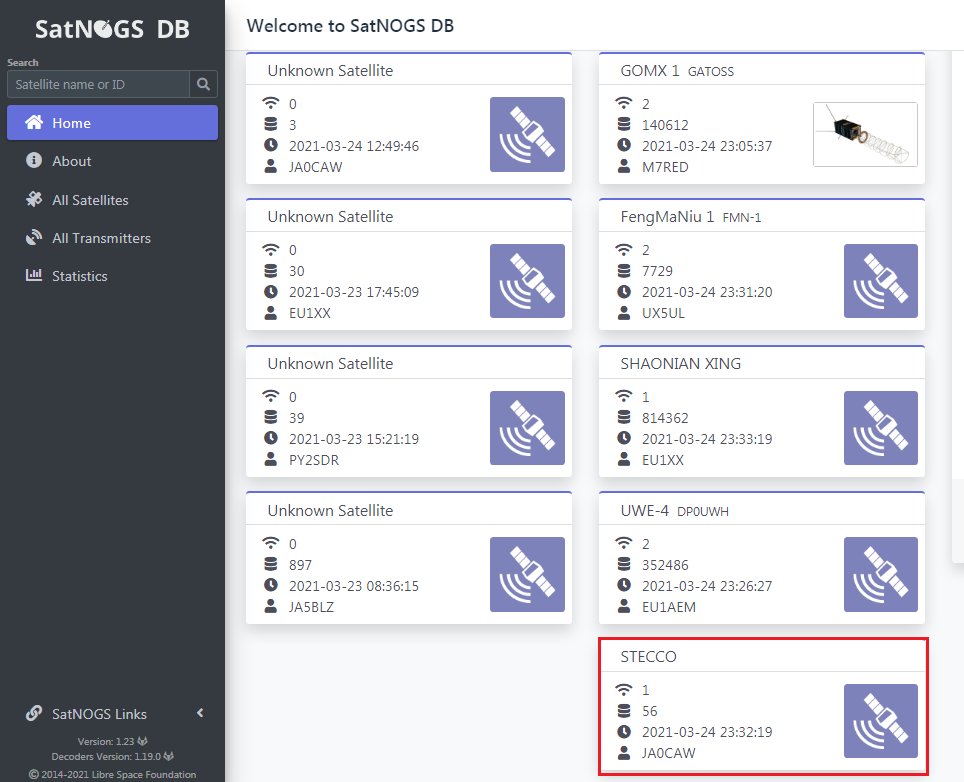Open Version 1.23 GitLab icon link
This screenshot has width=964, height=782.
[x=143, y=741]
